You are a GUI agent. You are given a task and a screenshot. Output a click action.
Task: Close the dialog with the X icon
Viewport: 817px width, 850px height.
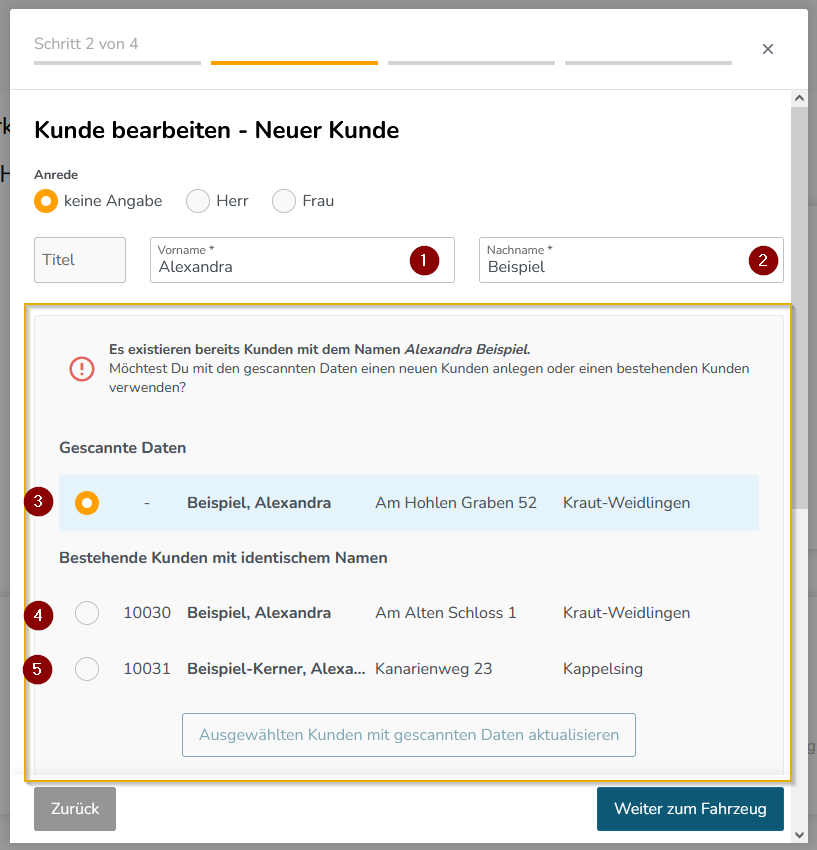pos(768,49)
